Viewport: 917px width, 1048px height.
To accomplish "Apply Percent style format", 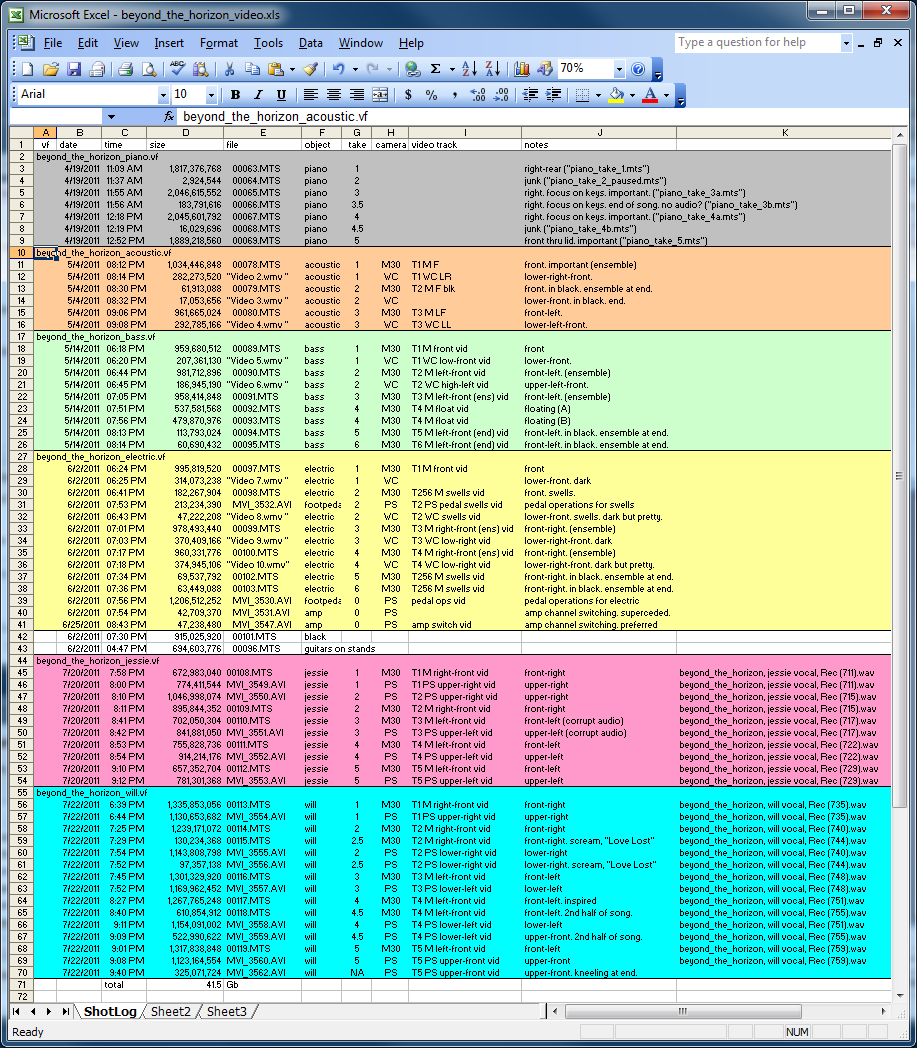I will (432, 95).
